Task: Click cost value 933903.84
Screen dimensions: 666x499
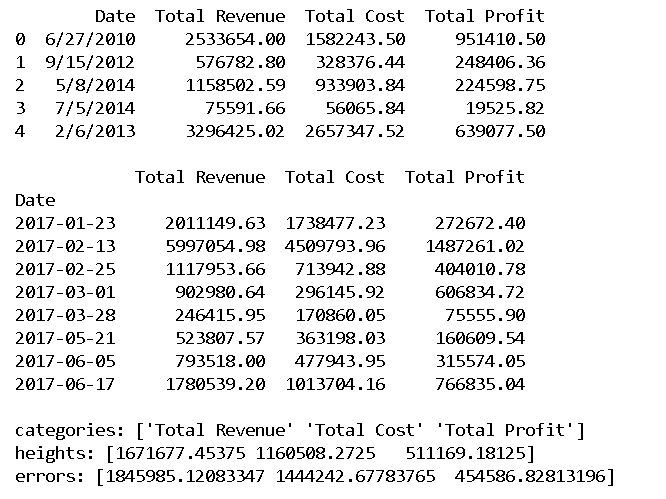Action: click(x=361, y=85)
